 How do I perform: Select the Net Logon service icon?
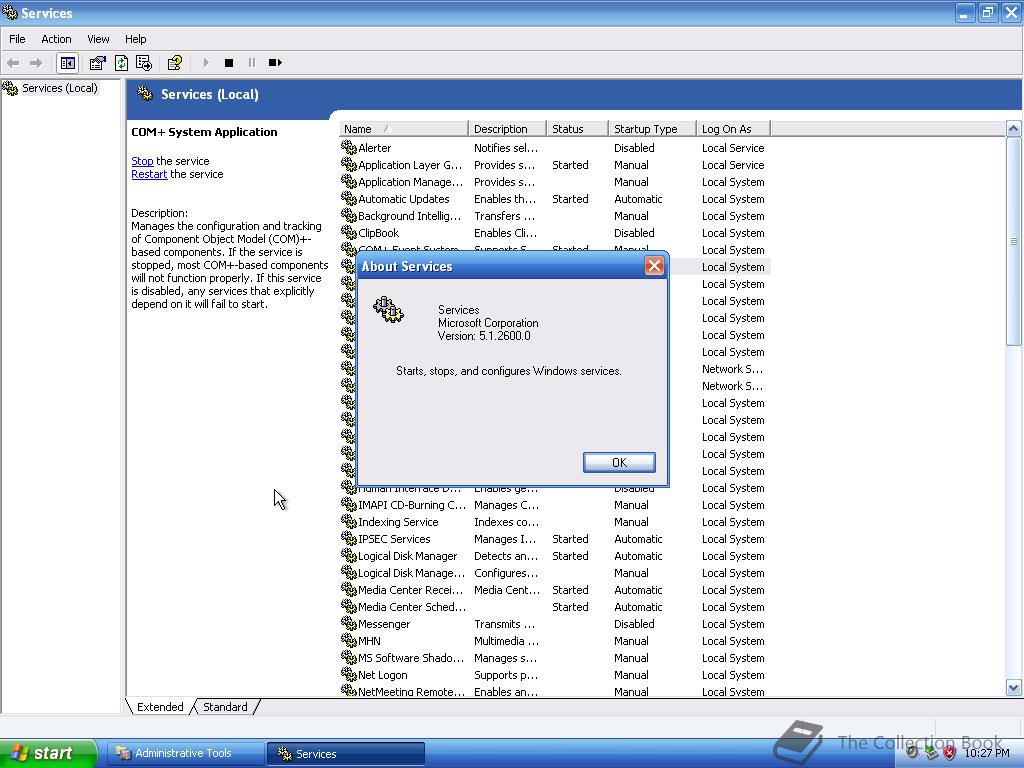(349, 675)
